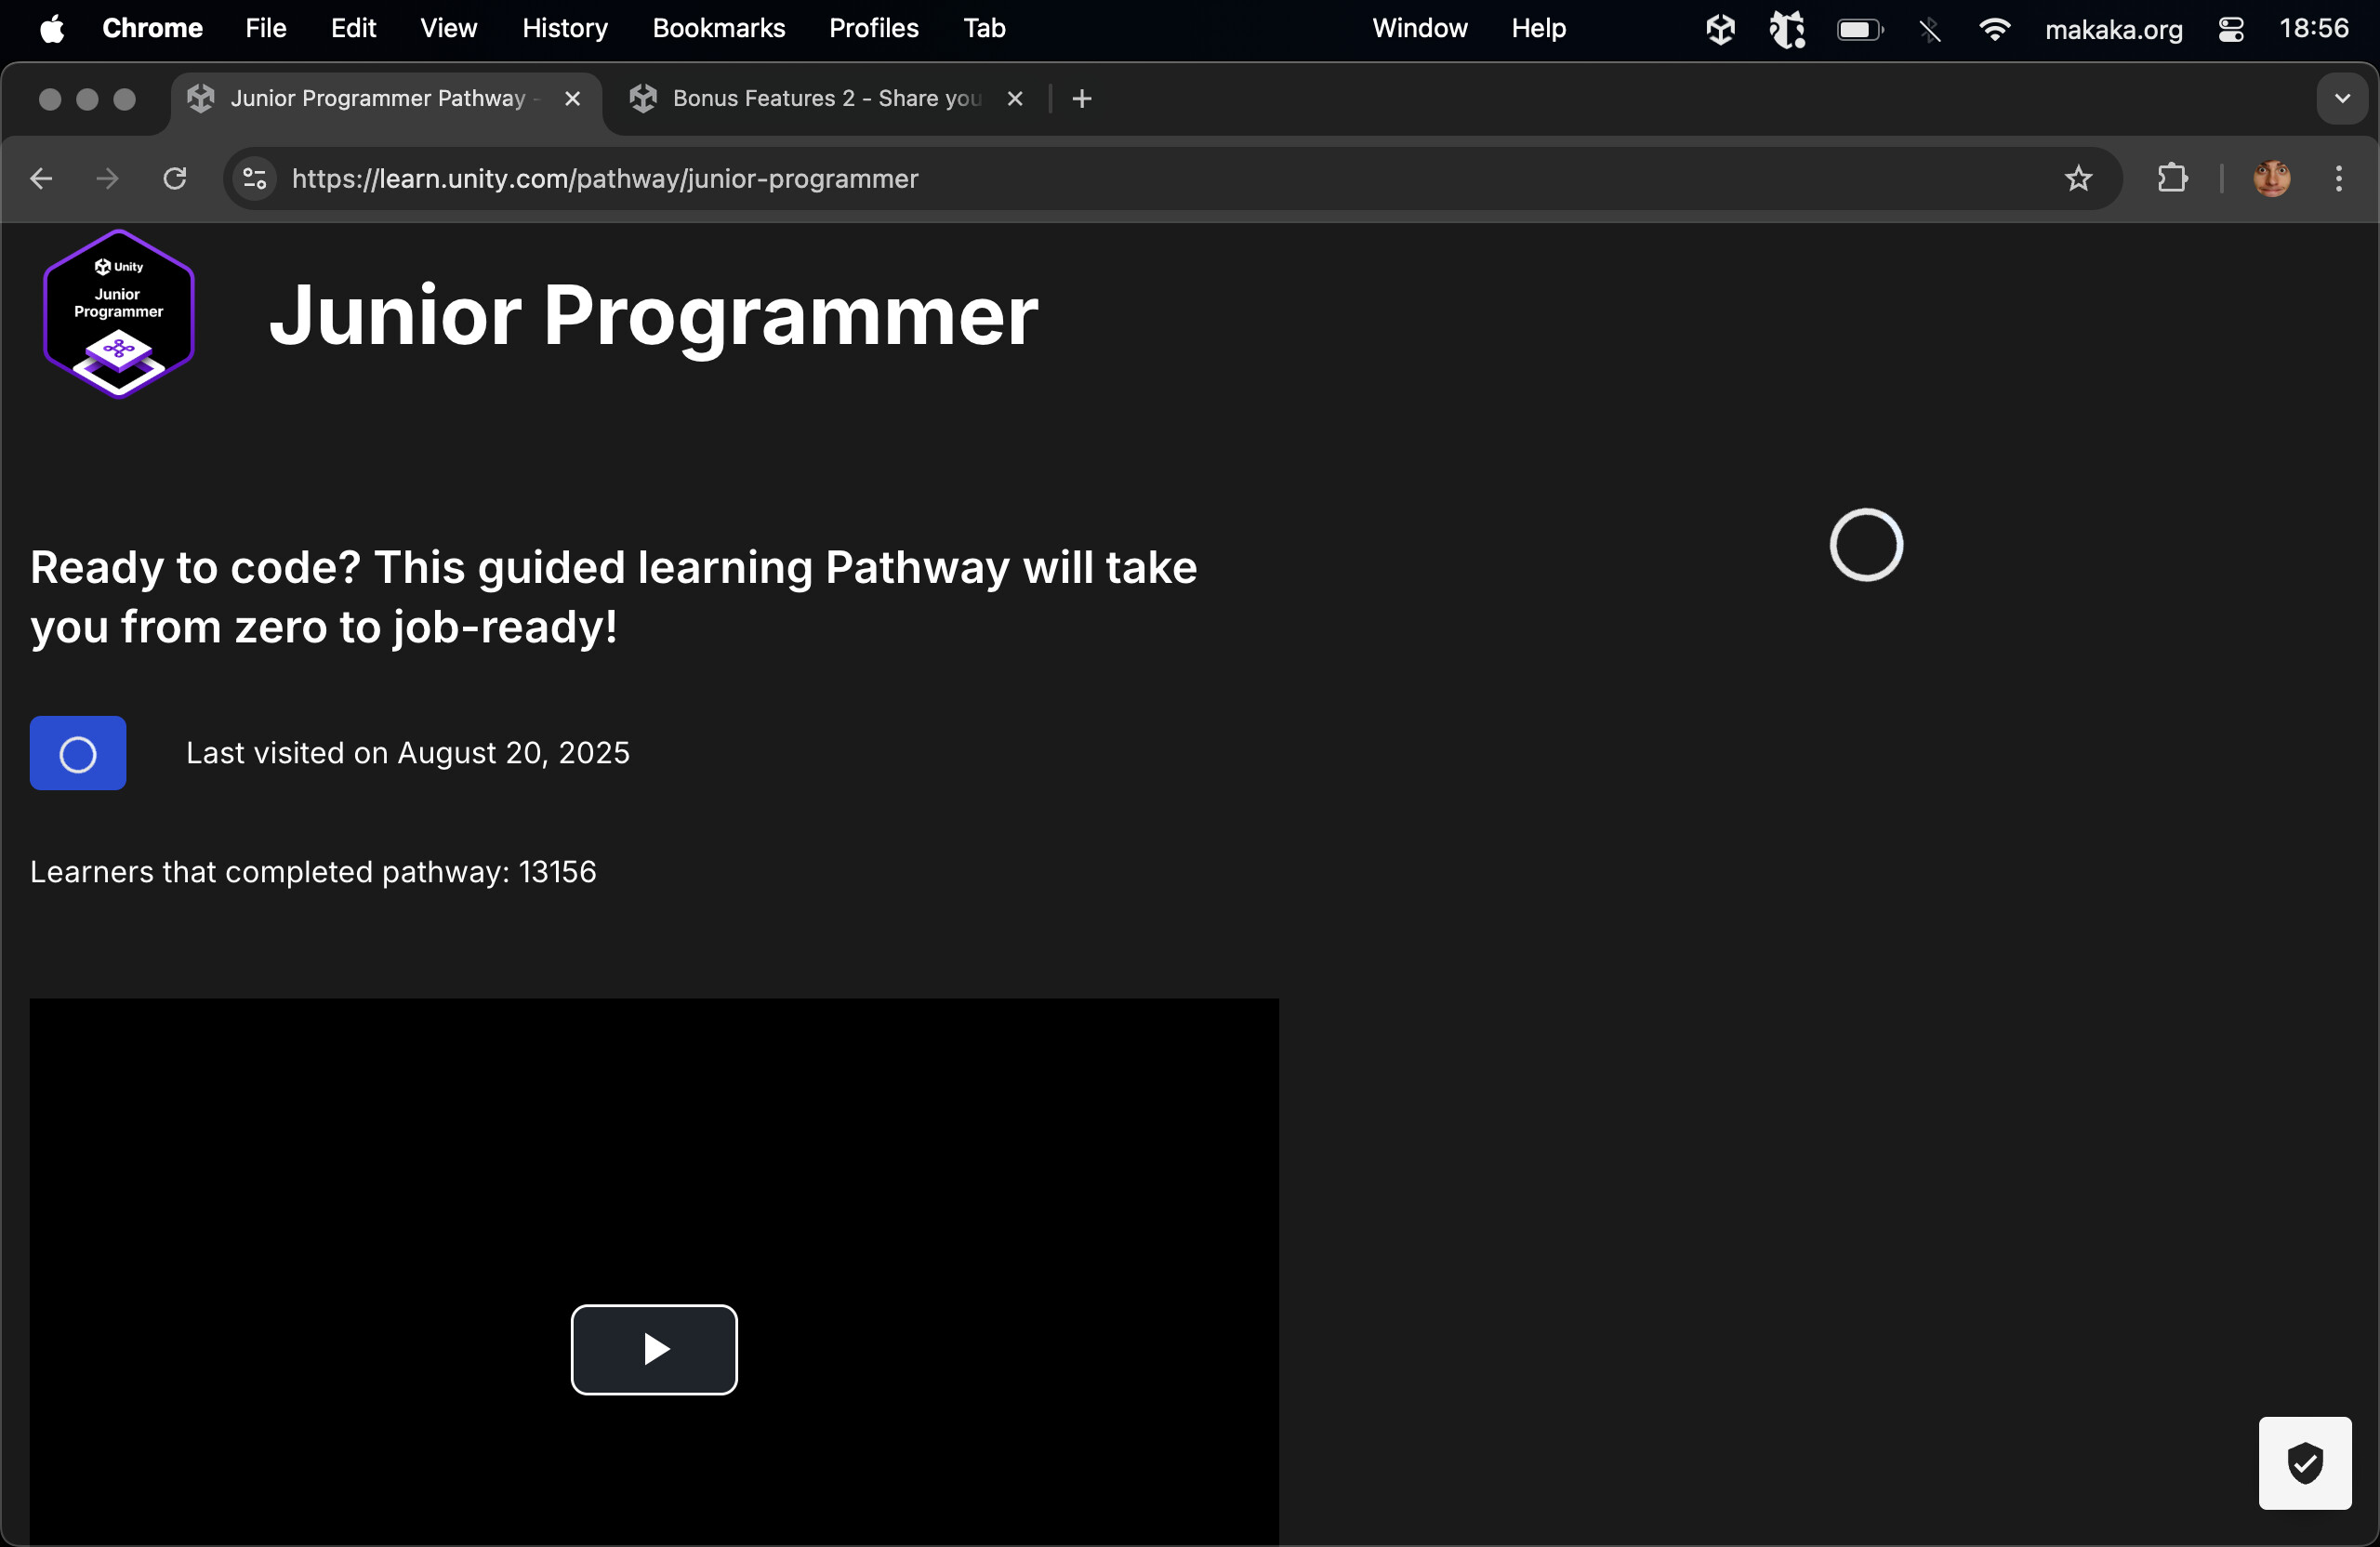Play the pathway intro video
The height and width of the screenshot is (1547, 2380).
point(654,1349)
